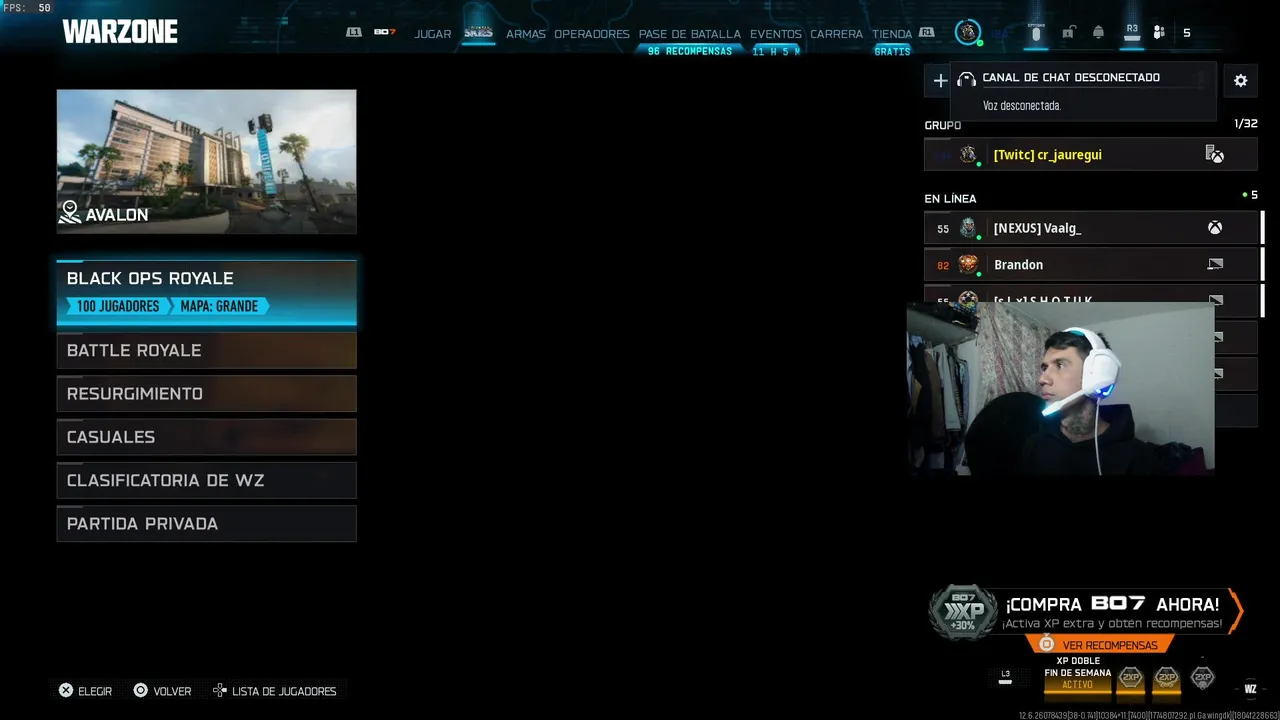Click the third grey 2XP token icon
The height and width of the screenshot is (720, 1280).
1202,678
